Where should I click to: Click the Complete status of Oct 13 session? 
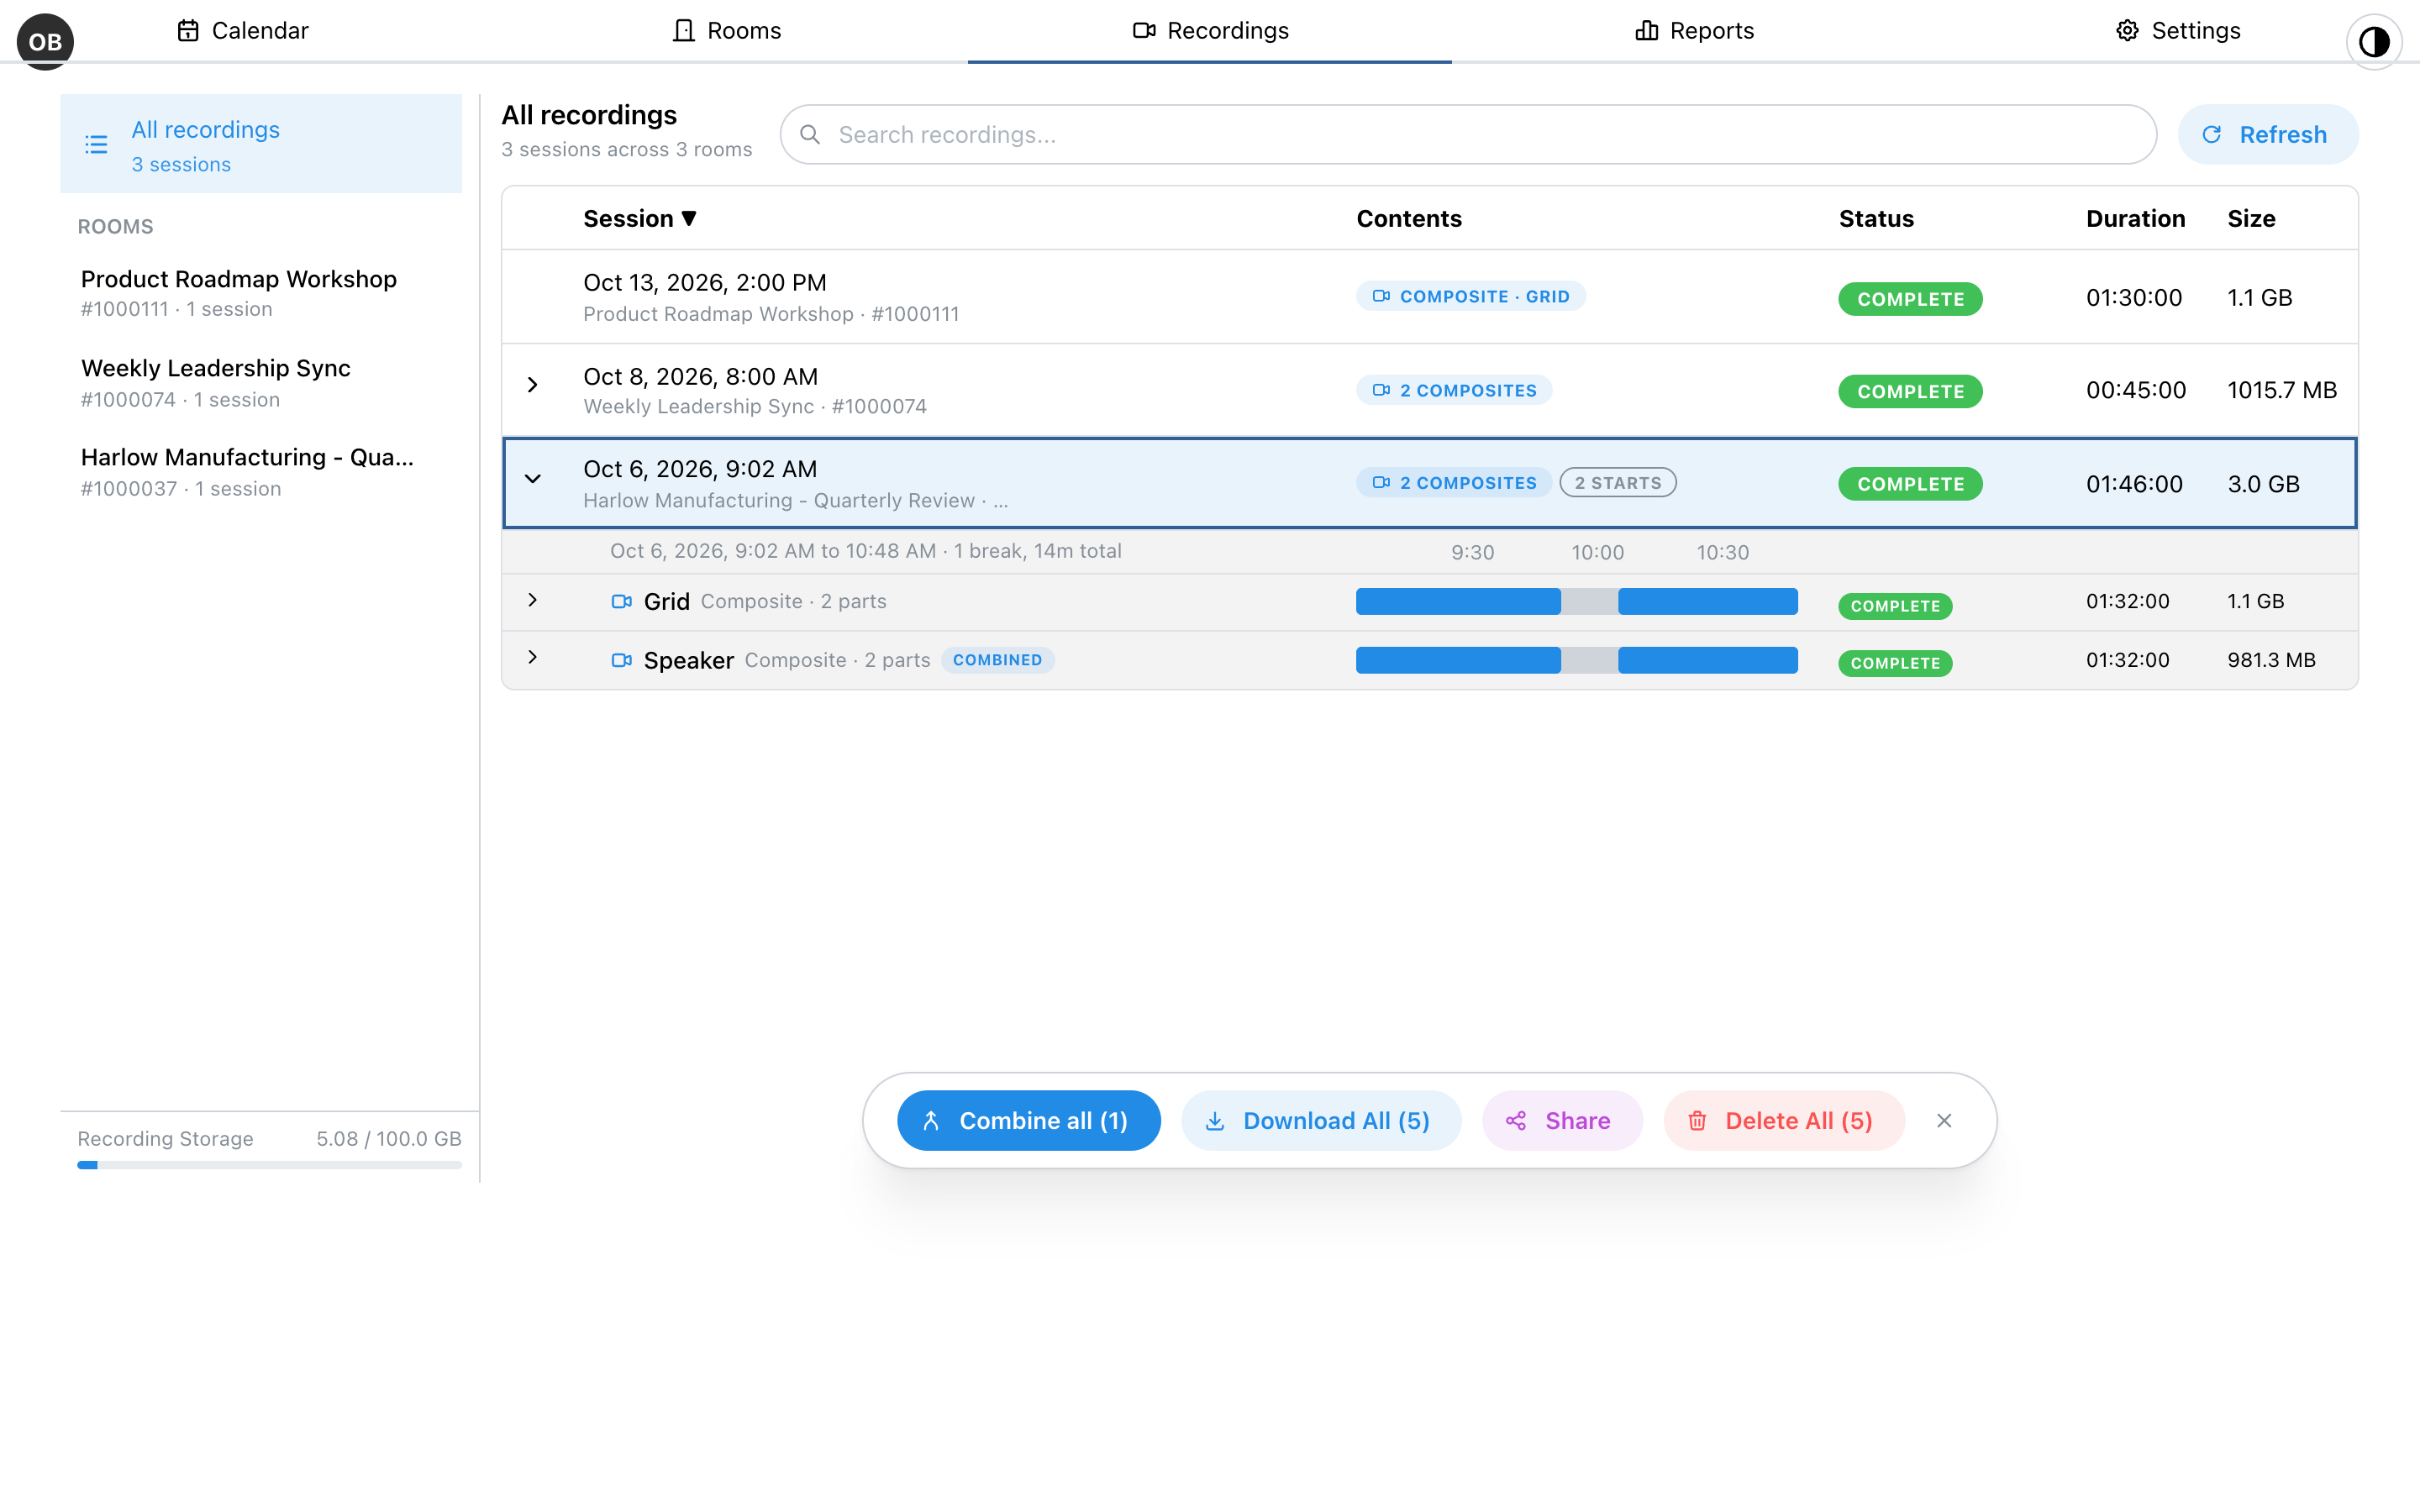(1910, 299)
